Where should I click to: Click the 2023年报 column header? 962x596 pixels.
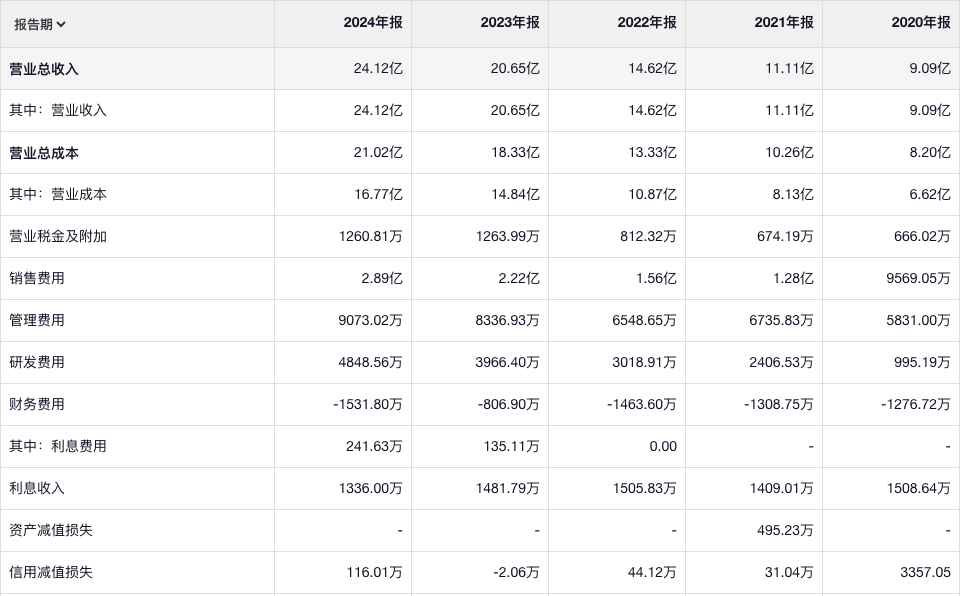coord(510,22)
